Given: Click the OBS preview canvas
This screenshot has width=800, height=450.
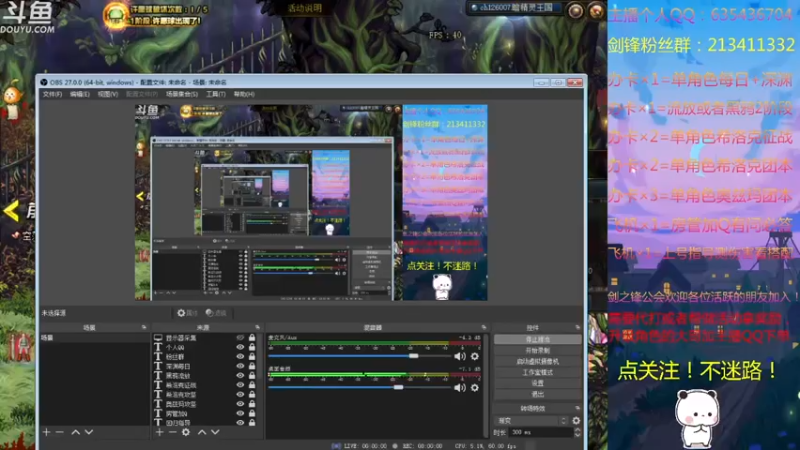Looking at the screenshot, I should click(311, 203).
